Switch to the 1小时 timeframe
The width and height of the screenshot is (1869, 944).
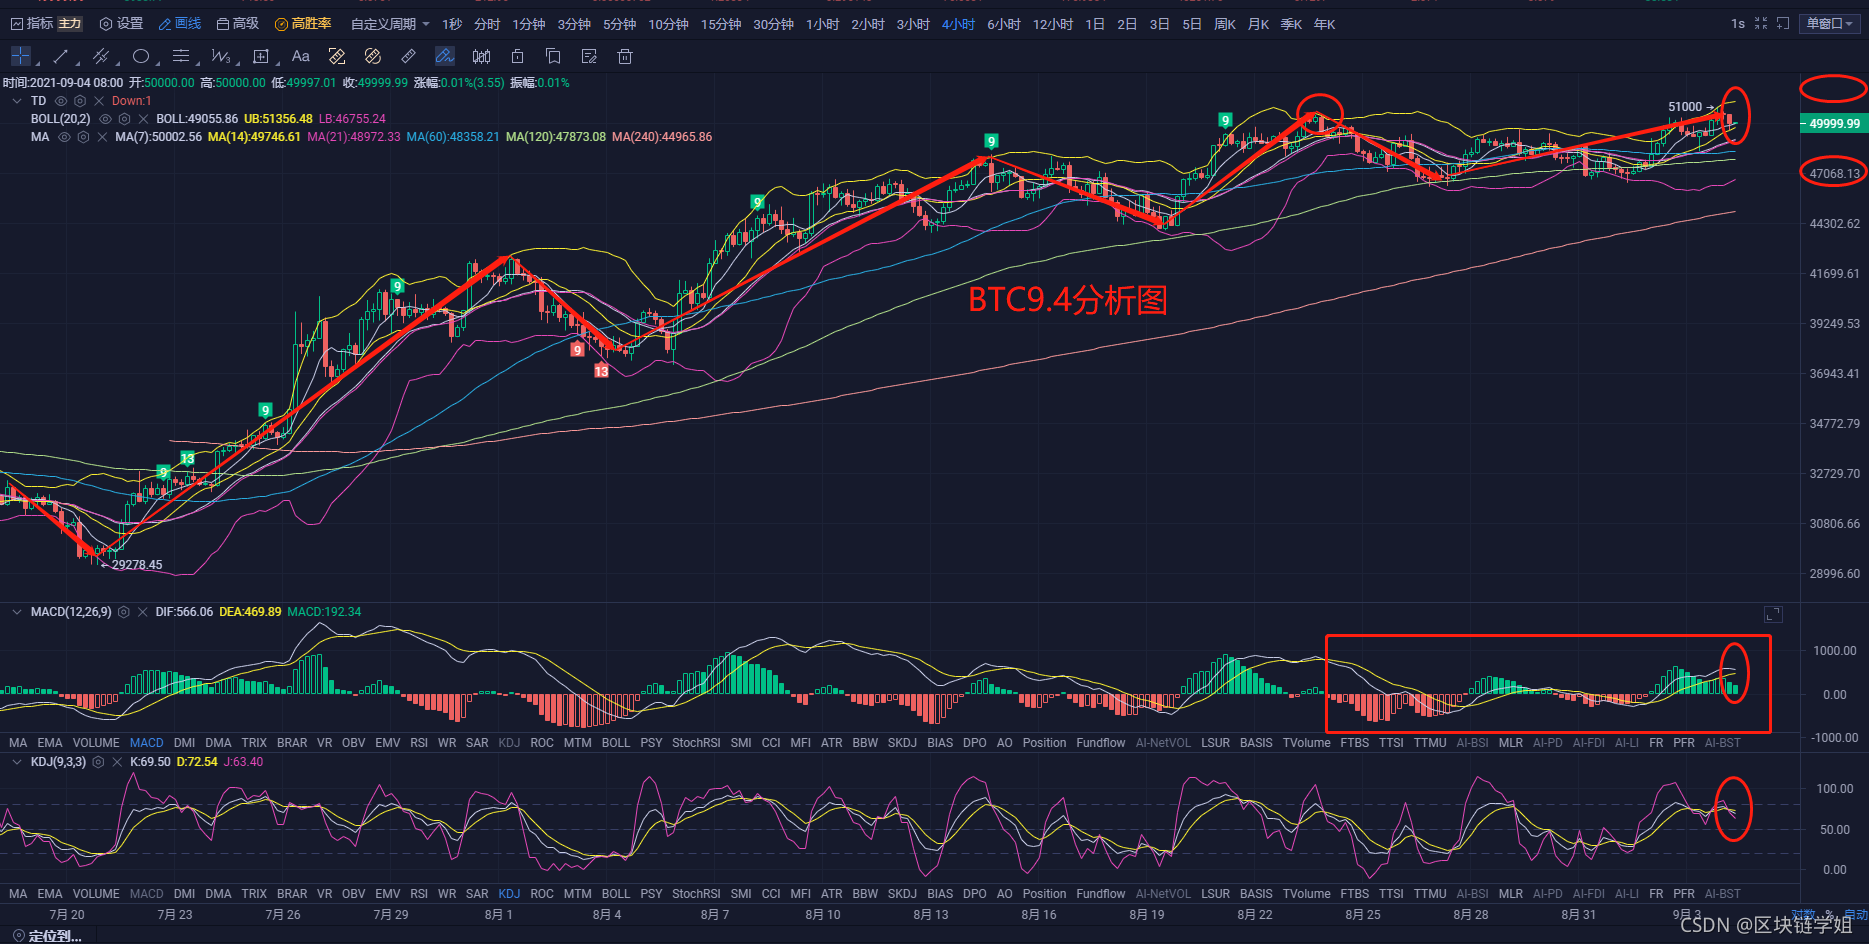point(822,24)
